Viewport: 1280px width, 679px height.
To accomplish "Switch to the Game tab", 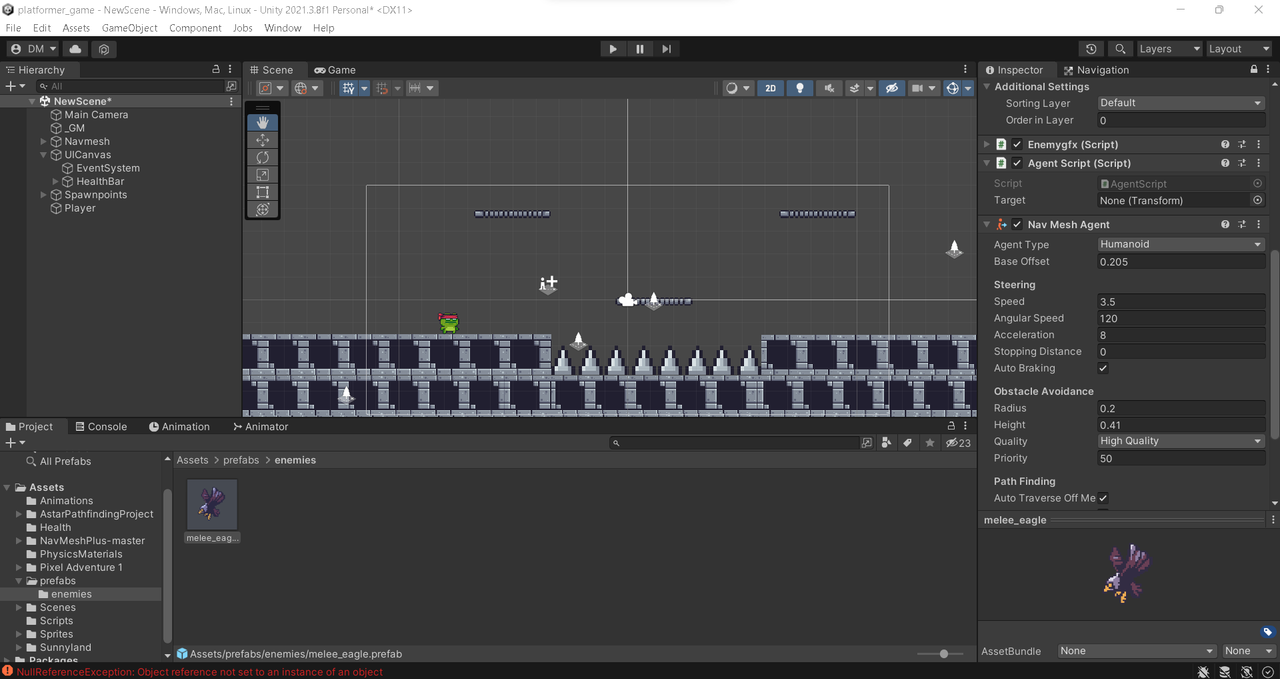I will [x=335, y=70].
